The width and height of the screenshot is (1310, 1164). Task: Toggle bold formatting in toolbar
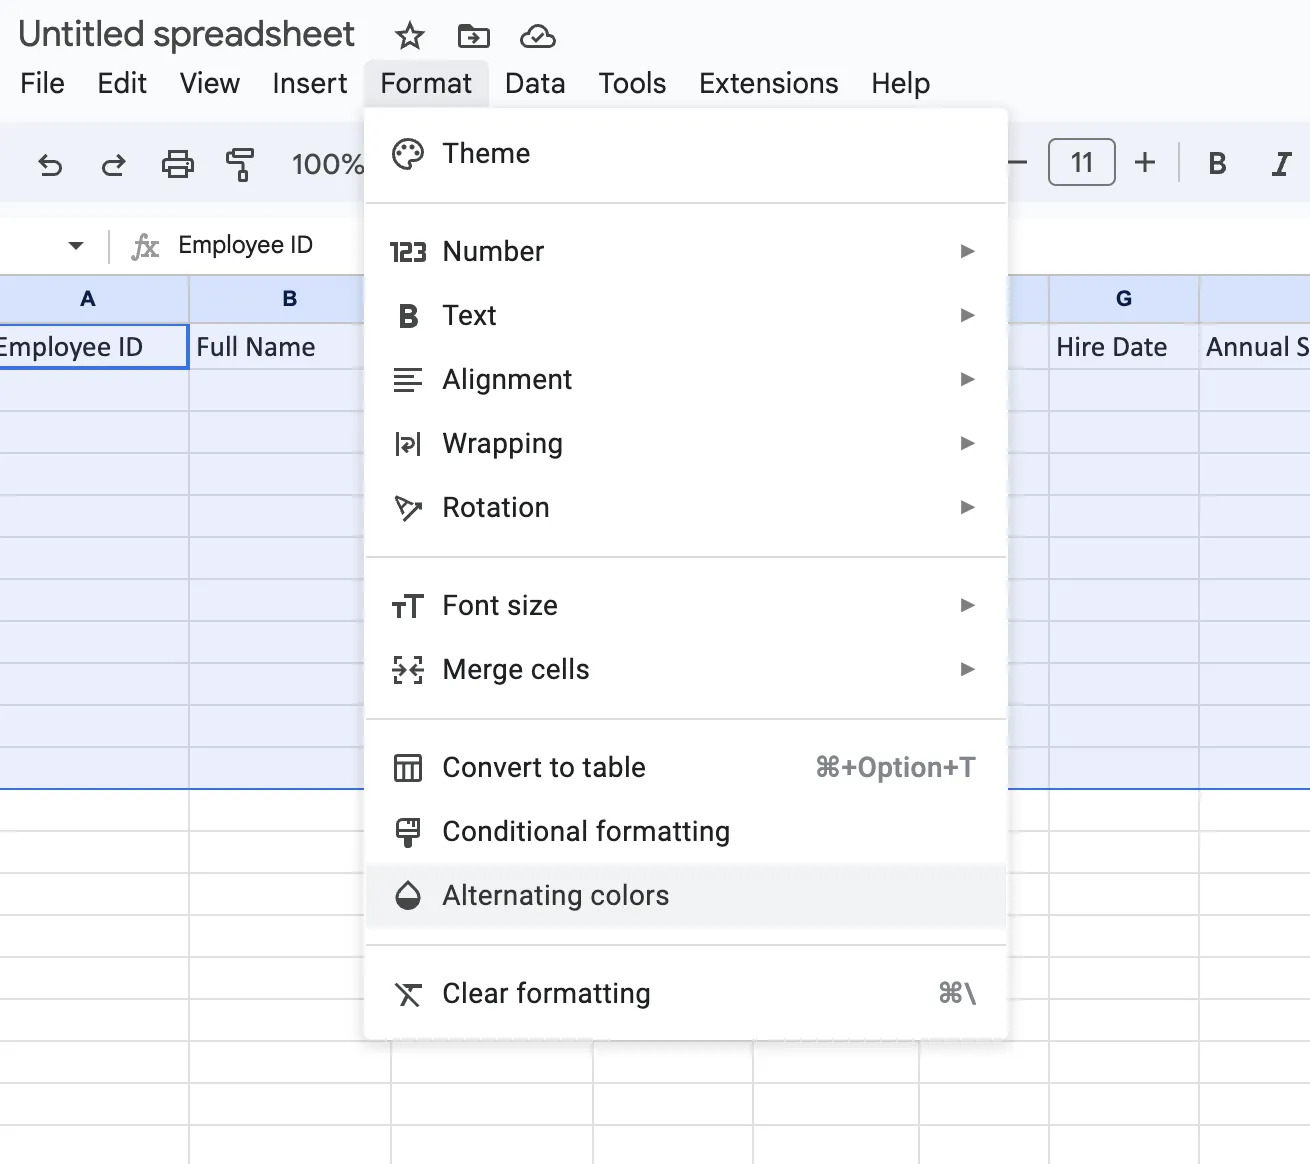pos(1217,163)
